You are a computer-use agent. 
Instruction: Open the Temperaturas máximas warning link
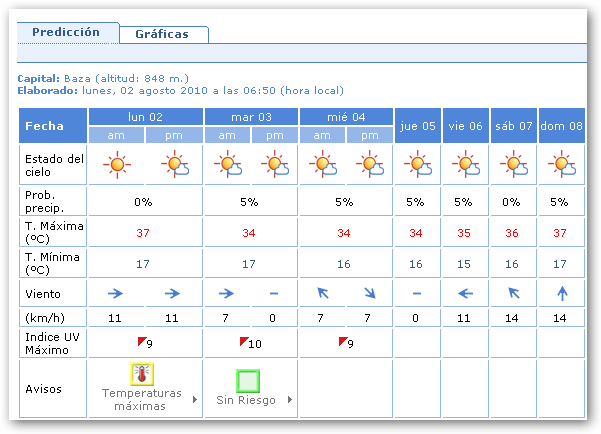click(x=141, y=400)
